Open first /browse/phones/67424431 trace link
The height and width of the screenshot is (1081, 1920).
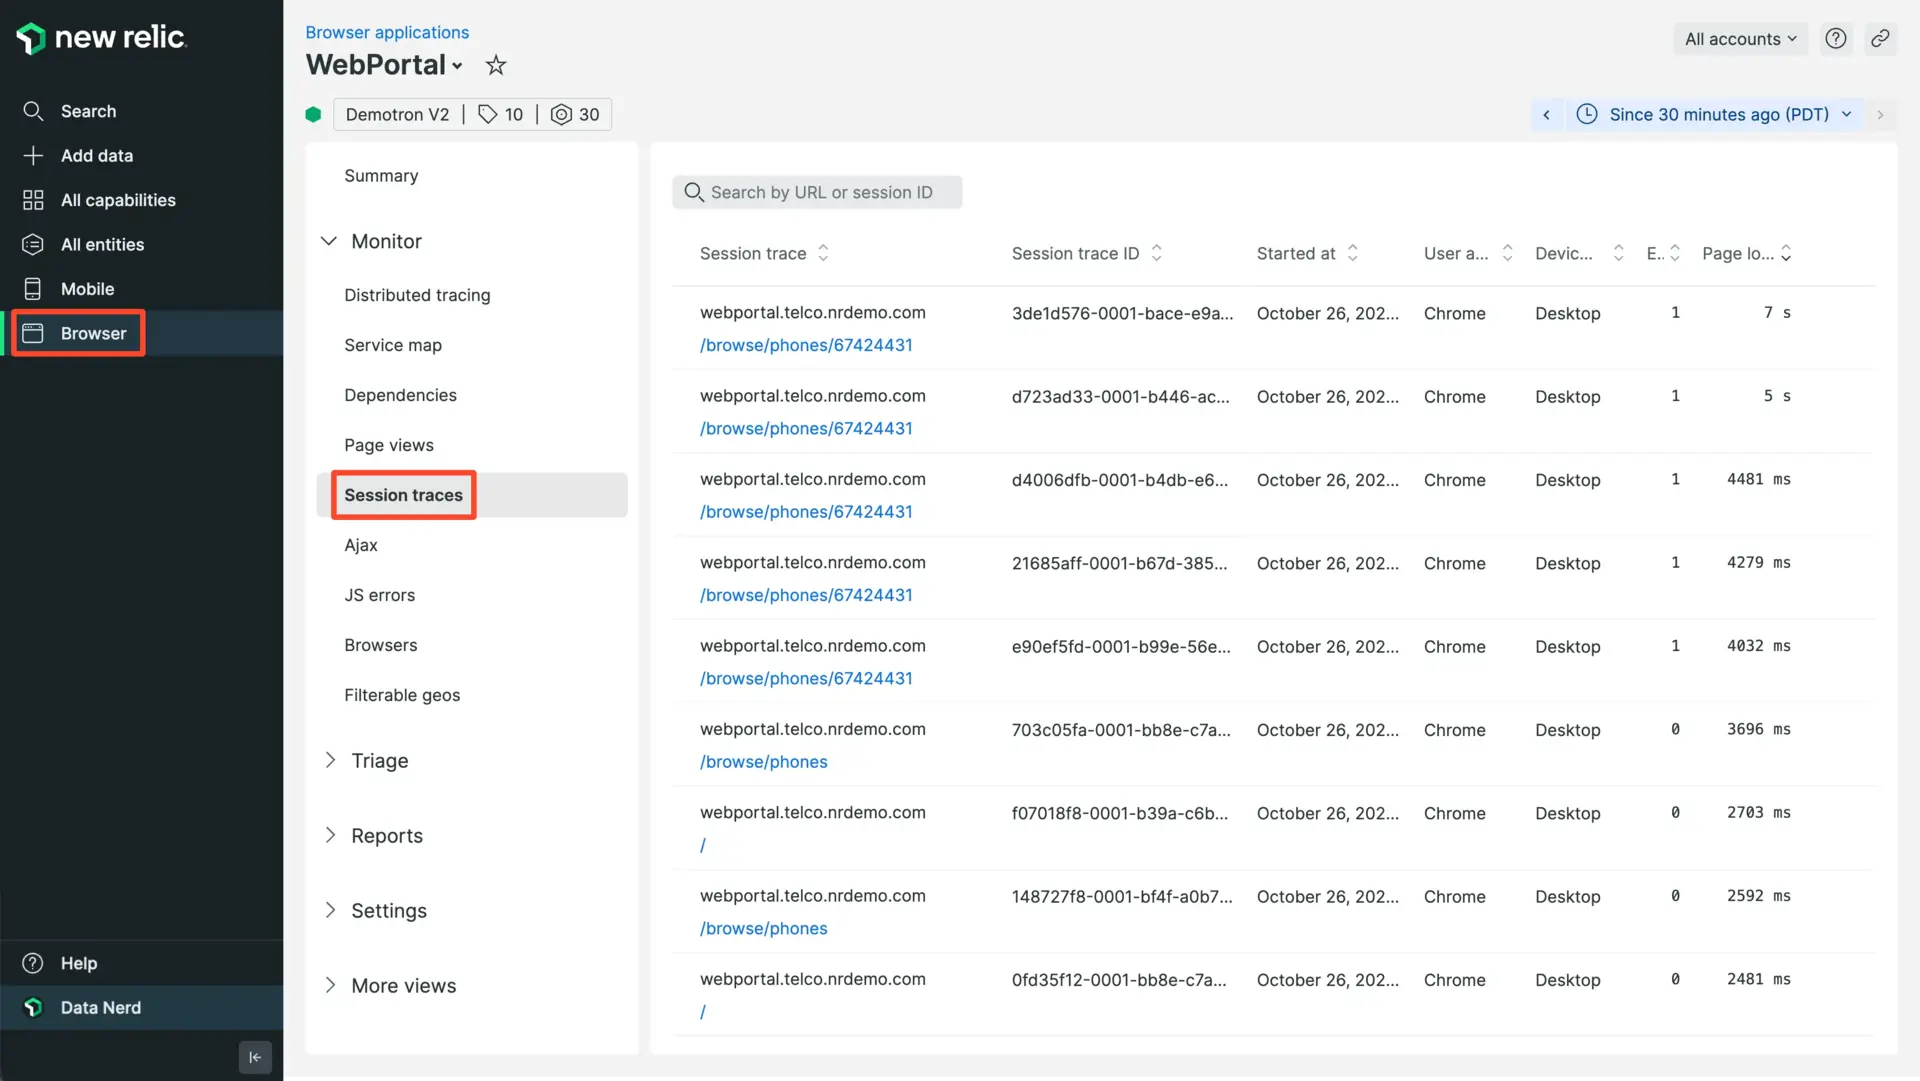pos(806,345)
